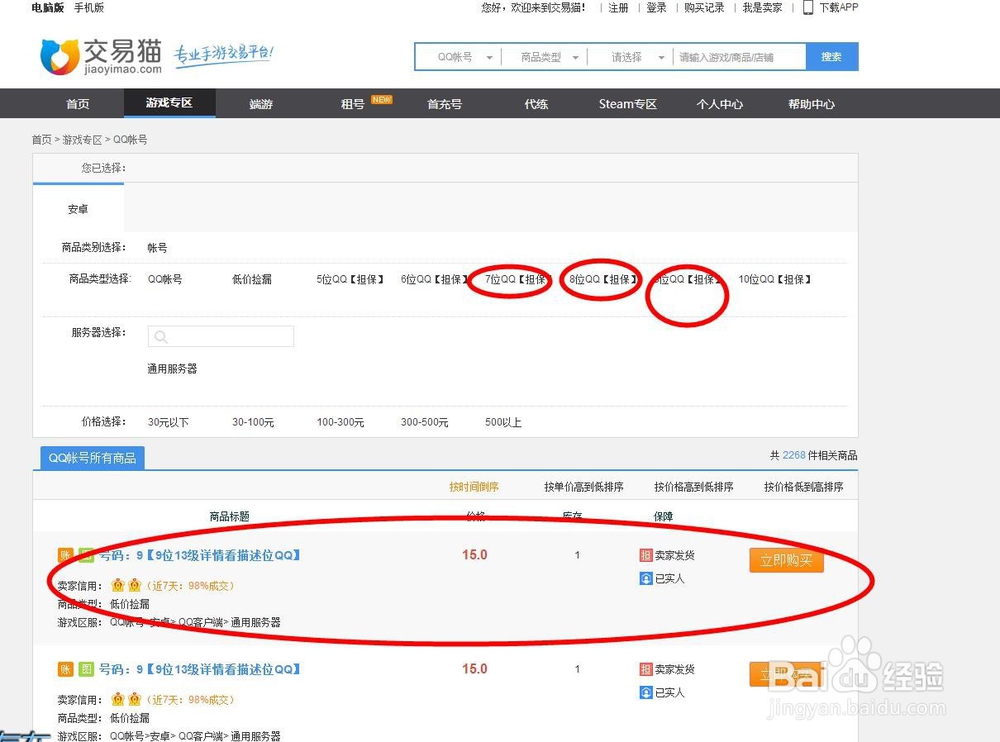
Task: Open the 个人中心 navigation tab
Action: click(x=719, y=103)
